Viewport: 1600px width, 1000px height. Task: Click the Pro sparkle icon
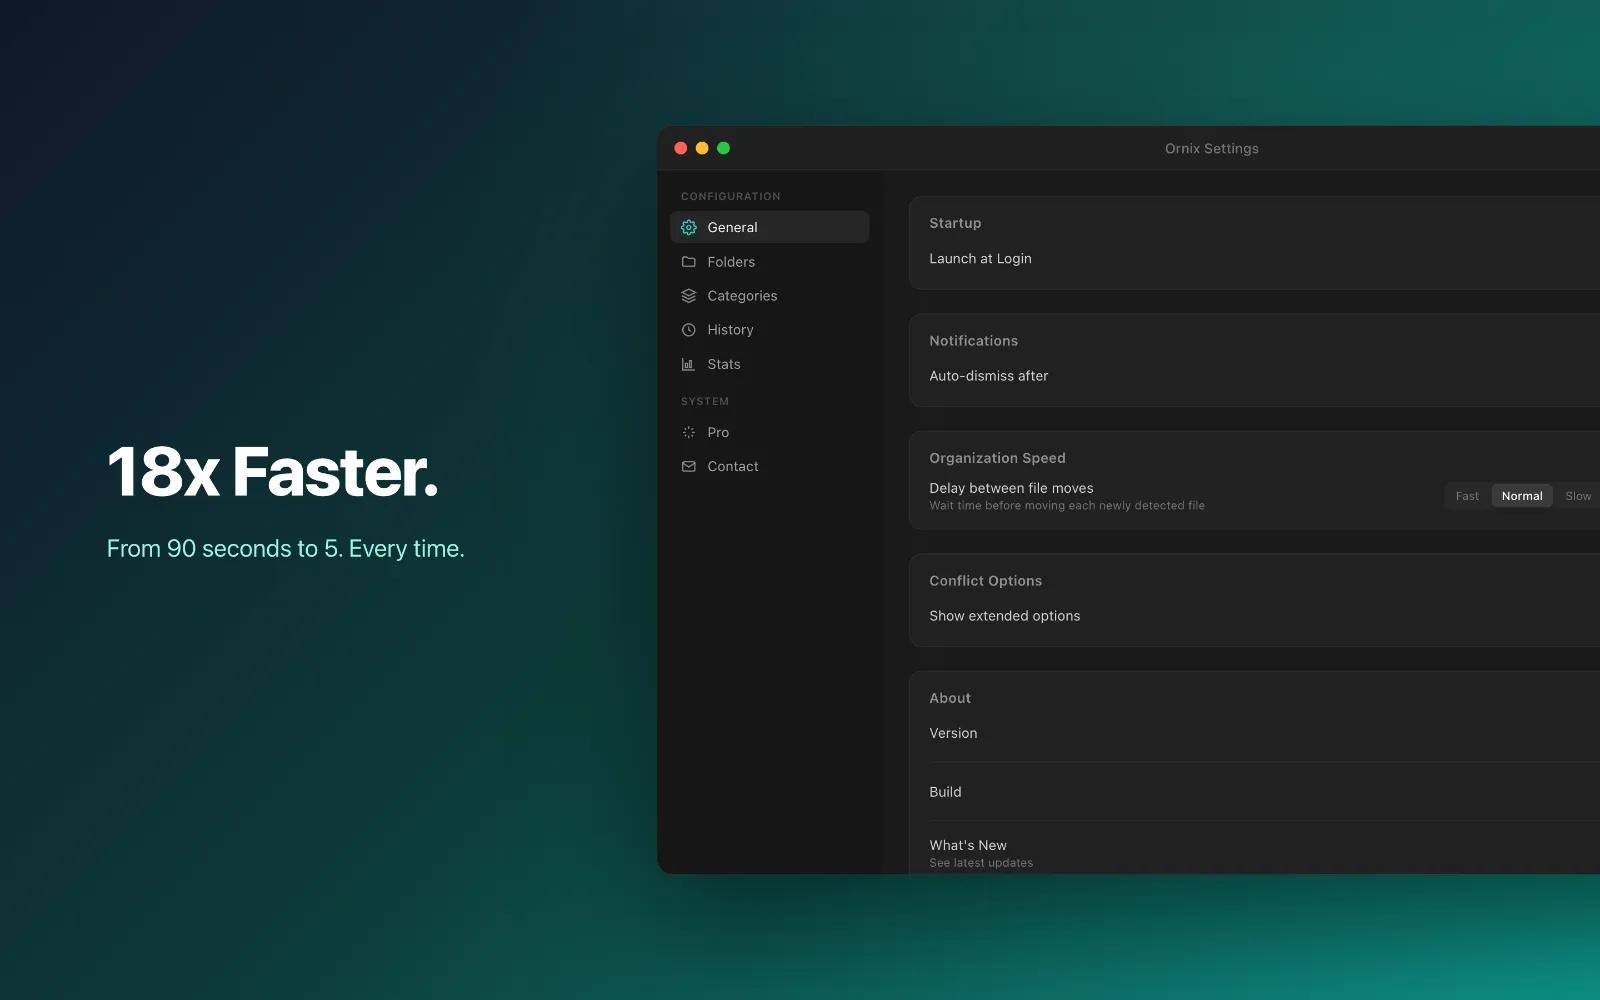point(689,432)
